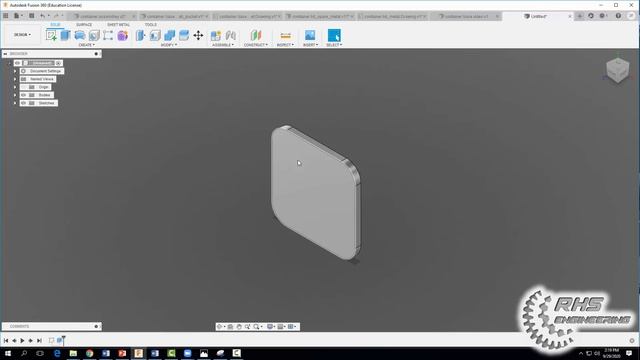Expand the Bodies folder node
640x360 pixels.
pyautogui.click(x=15, y=95)
